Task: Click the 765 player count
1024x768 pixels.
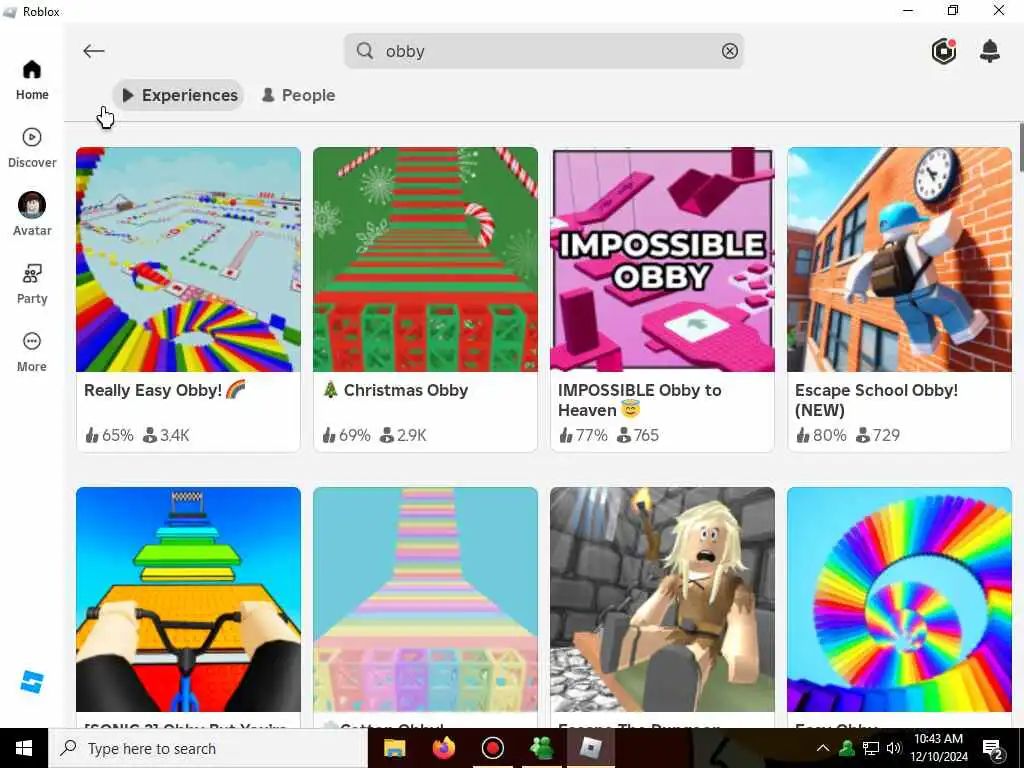Action: coord(638,435)
